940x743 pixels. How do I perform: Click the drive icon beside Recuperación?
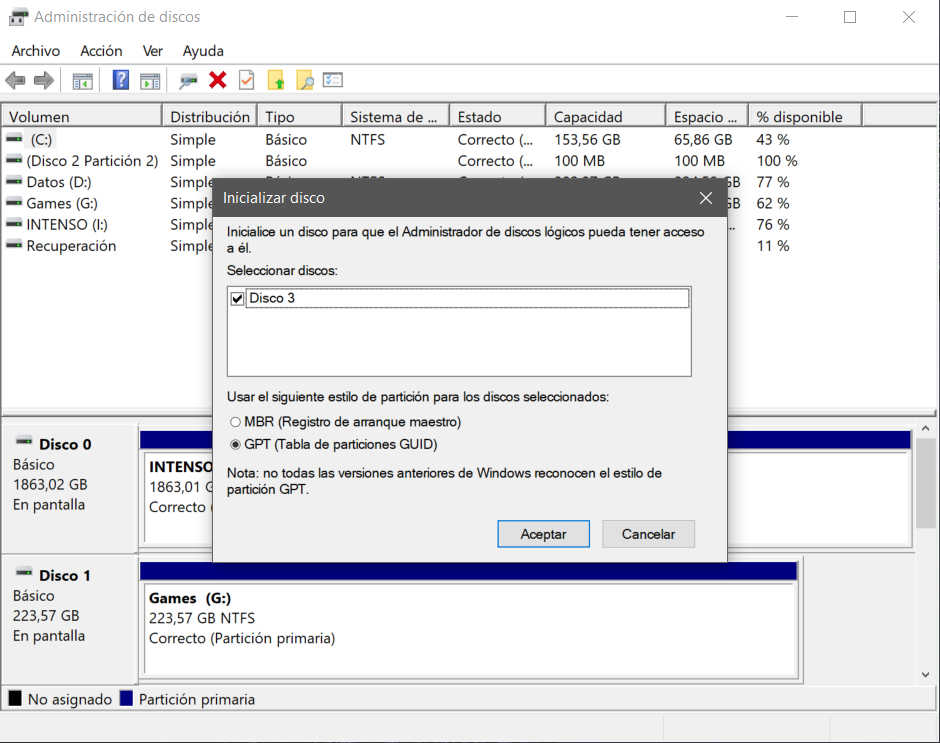coord(14,245)
